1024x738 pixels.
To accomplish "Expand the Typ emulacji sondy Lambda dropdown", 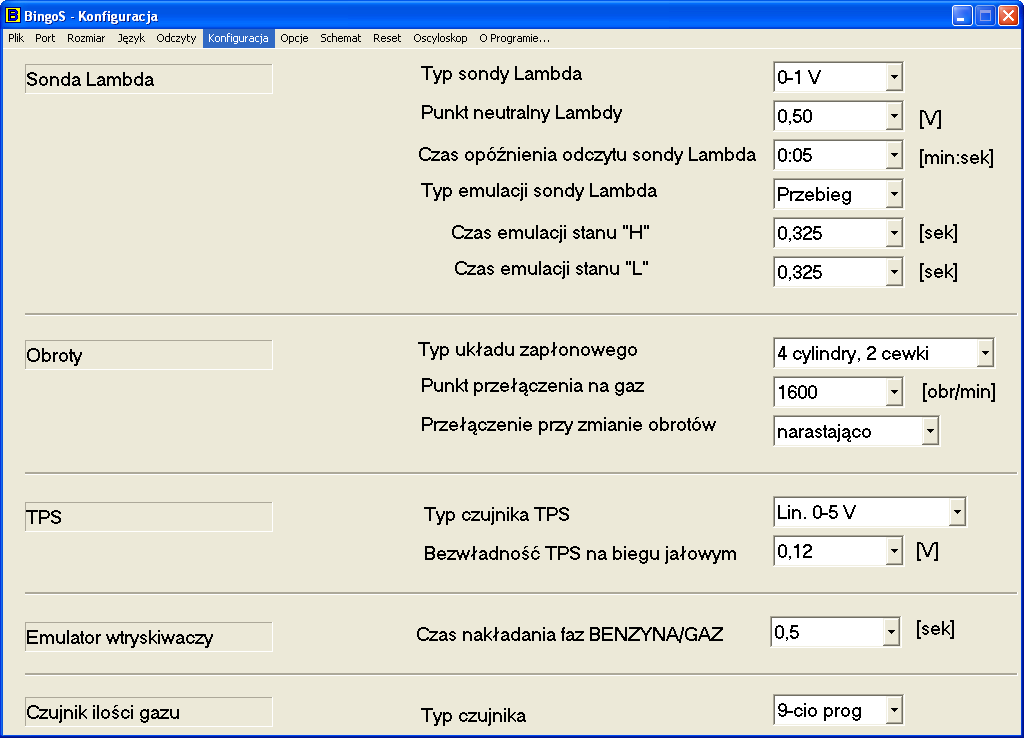I will [x=894, y=194].
